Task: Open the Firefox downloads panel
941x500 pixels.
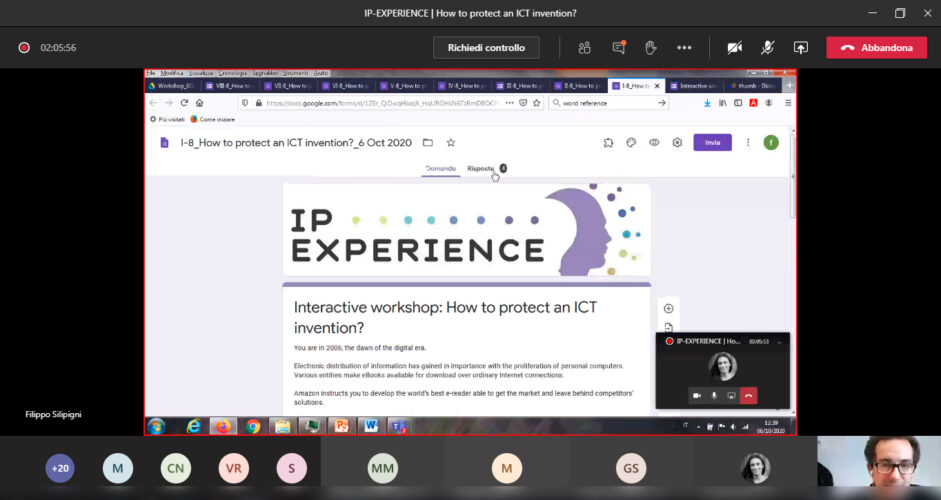Action: tap(707, 103)
